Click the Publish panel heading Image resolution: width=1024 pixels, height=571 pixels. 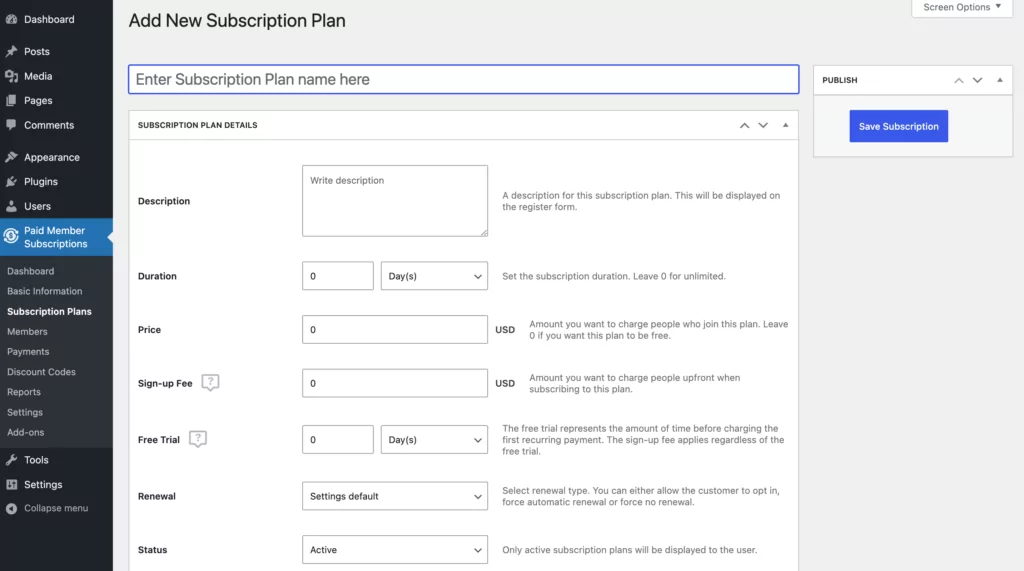(x=840, y=80)
